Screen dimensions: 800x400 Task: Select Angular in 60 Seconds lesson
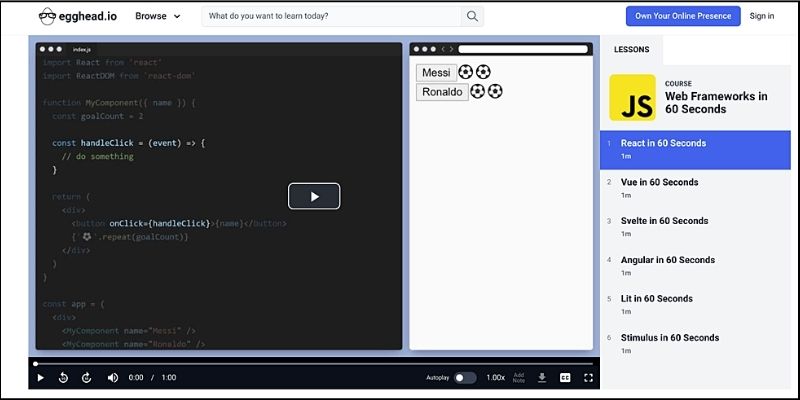695,266
